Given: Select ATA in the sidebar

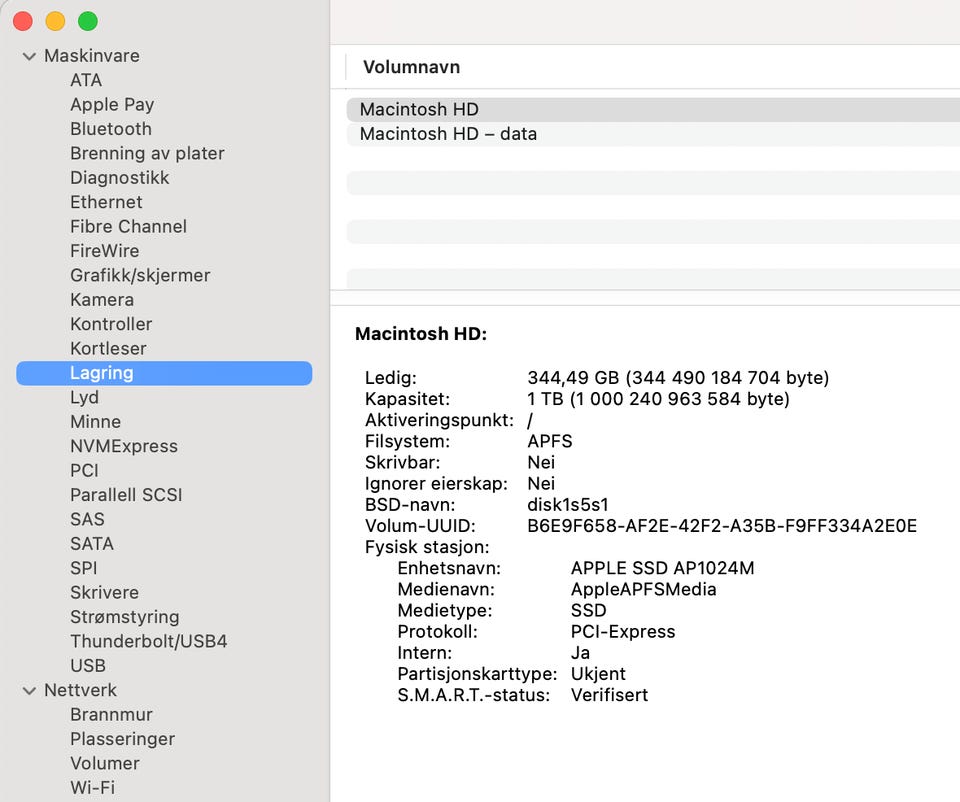Looking at the screenshot, I should (86, 80).
